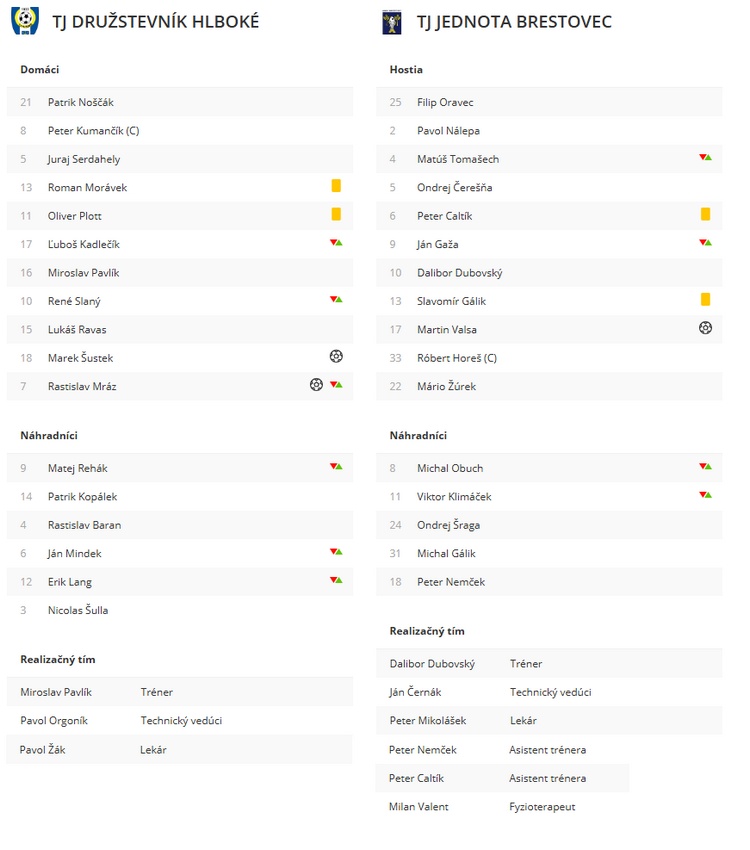Click Roman Morávek's yellow card icon
Image resolution: width=750 pixels, height=850 pixels.
pyautogui.click(x=336, y=186)
